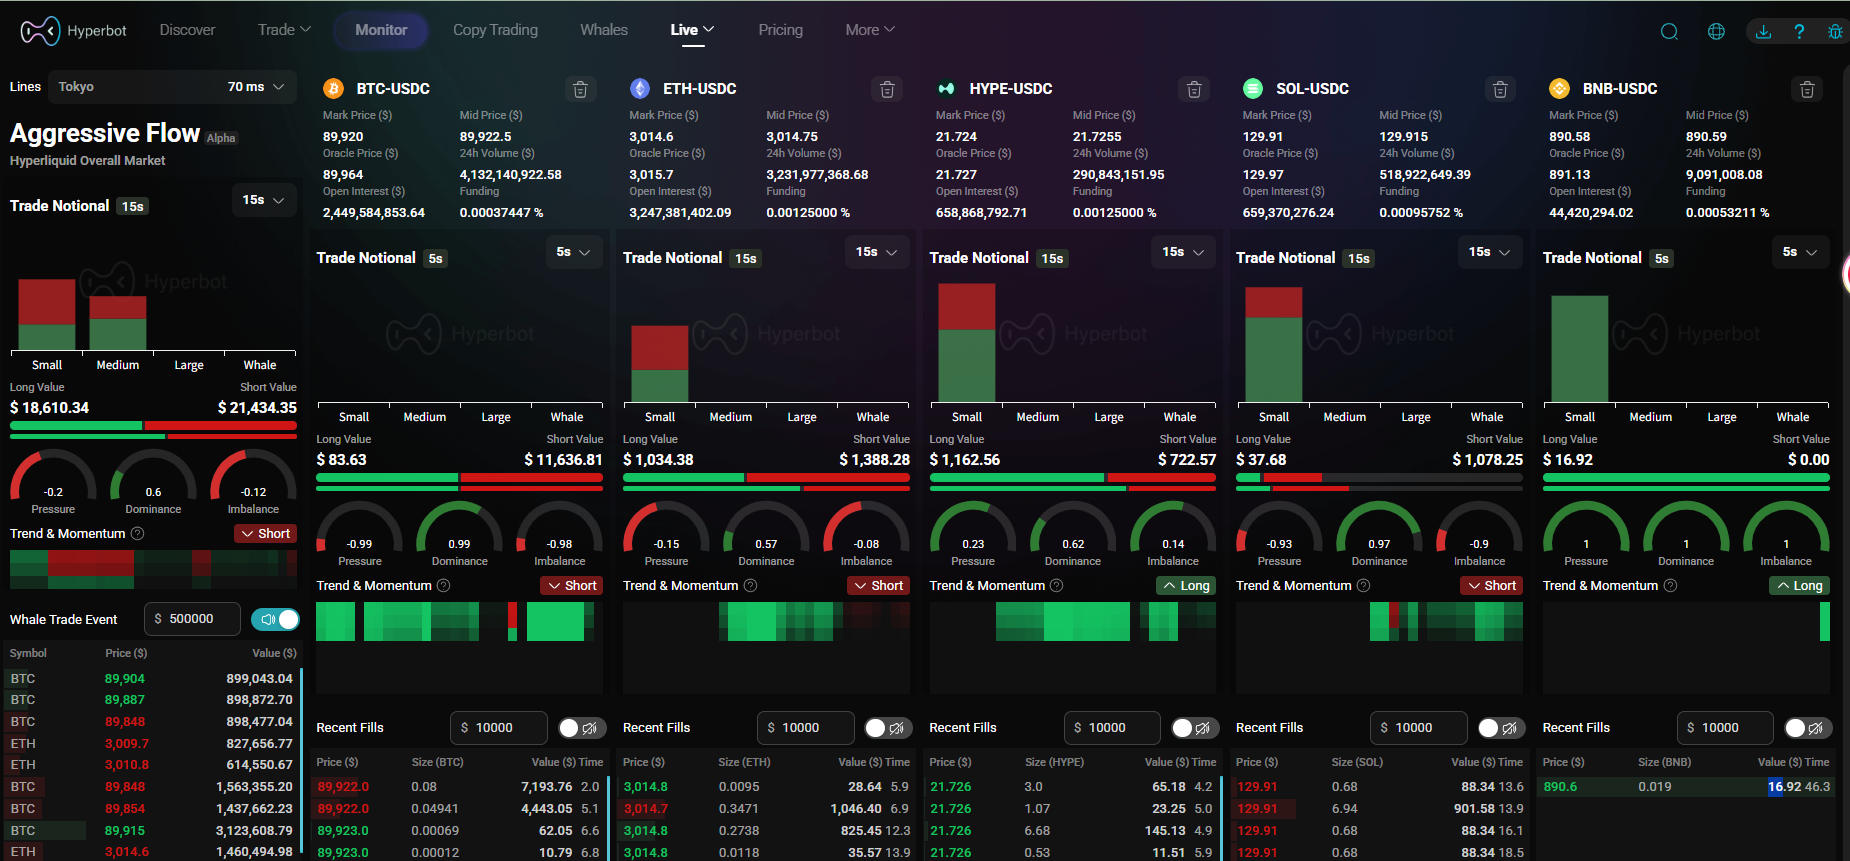Open help via question mark icon
1850x861 pixels.
pos(1799,31)
